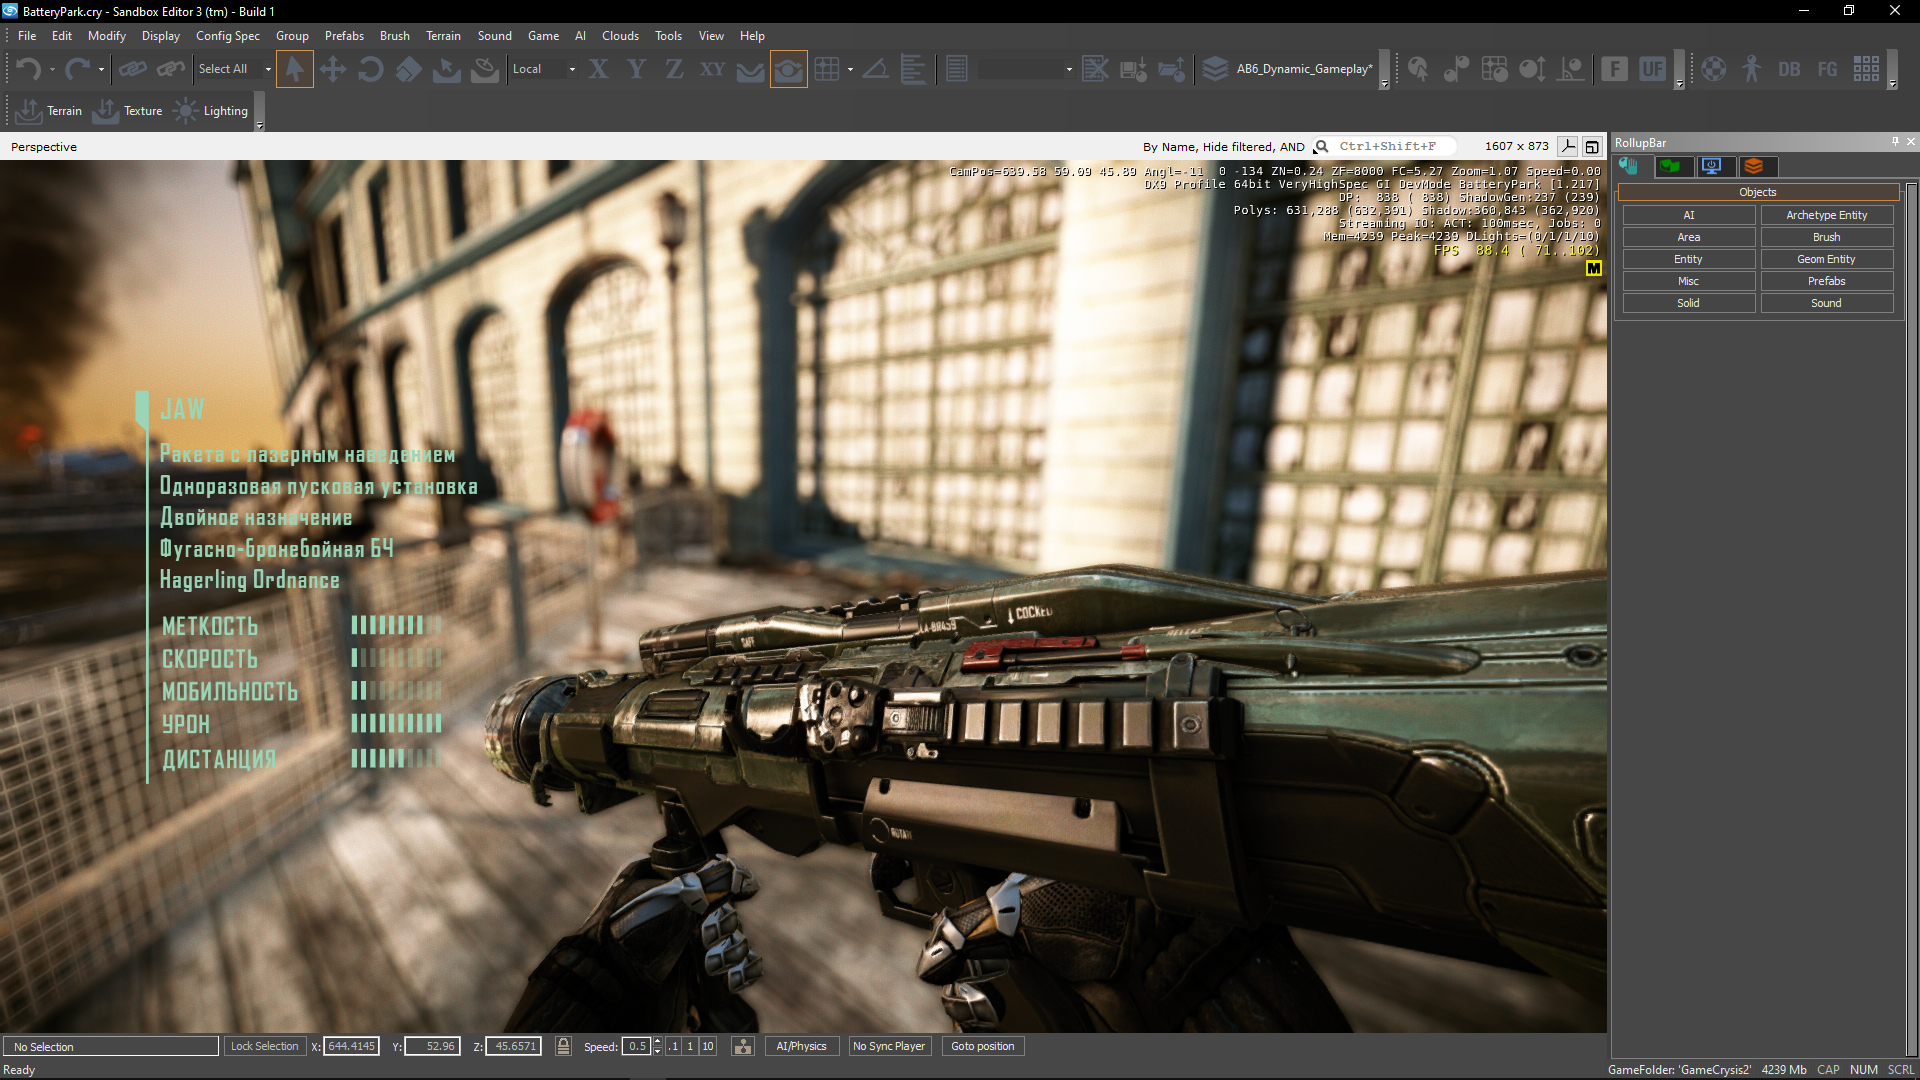Click Goto position button

click(x=982, y=1046)
